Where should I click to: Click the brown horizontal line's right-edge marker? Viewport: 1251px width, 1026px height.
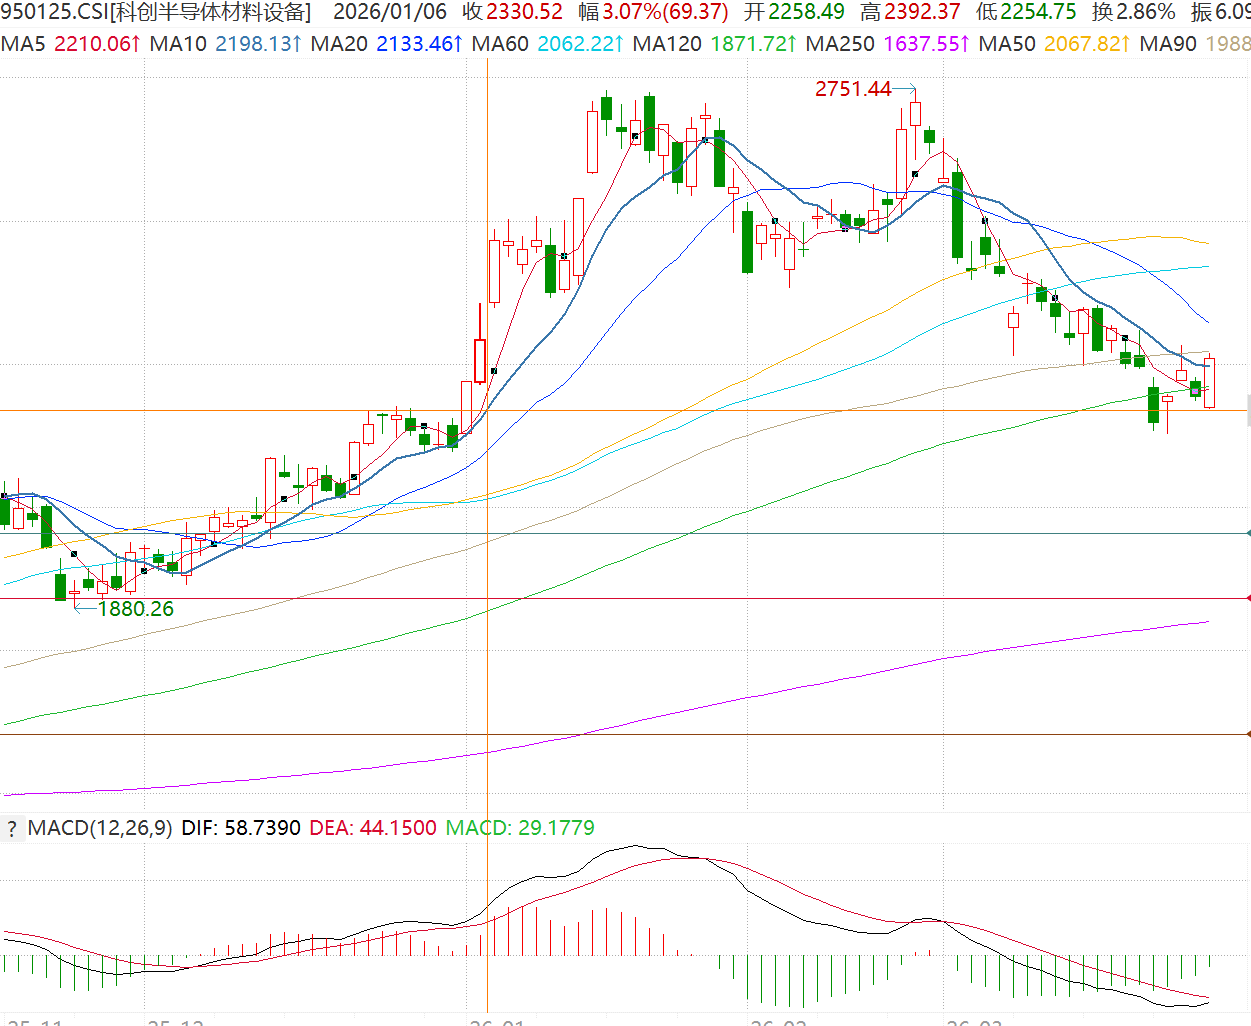point(1247,734)
